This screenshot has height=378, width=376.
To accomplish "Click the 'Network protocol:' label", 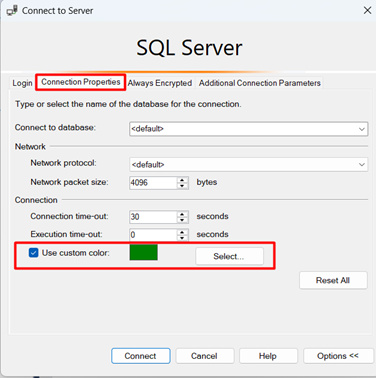I will click(x=63, y=163).
